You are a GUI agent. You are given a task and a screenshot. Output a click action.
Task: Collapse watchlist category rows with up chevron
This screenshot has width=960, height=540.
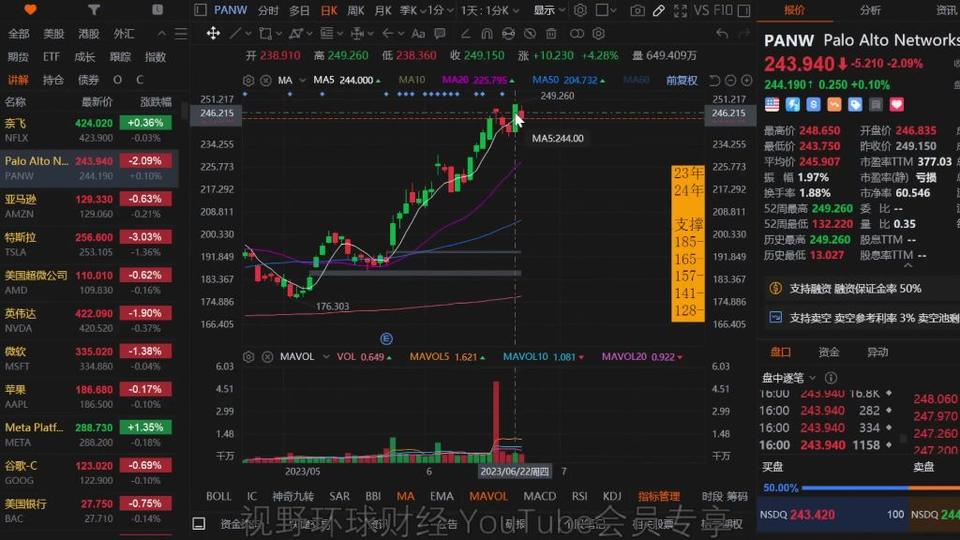pos(162,34)
